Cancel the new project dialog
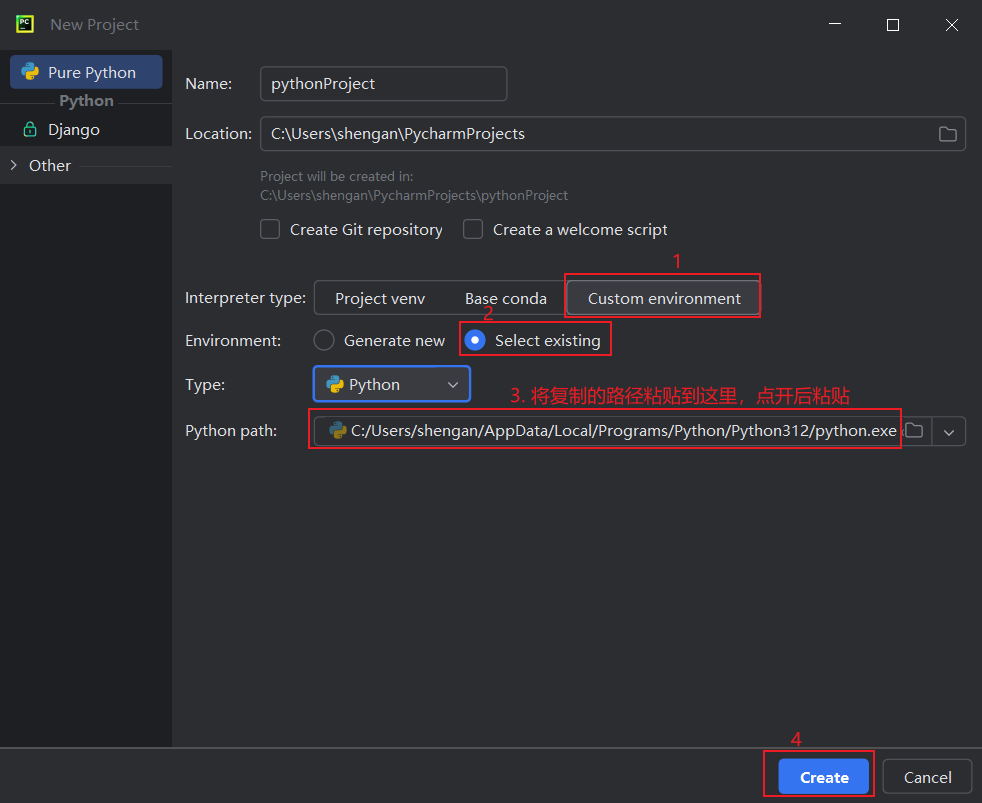The width and height of the screenshot is (982, 803). tap(927, 777)
